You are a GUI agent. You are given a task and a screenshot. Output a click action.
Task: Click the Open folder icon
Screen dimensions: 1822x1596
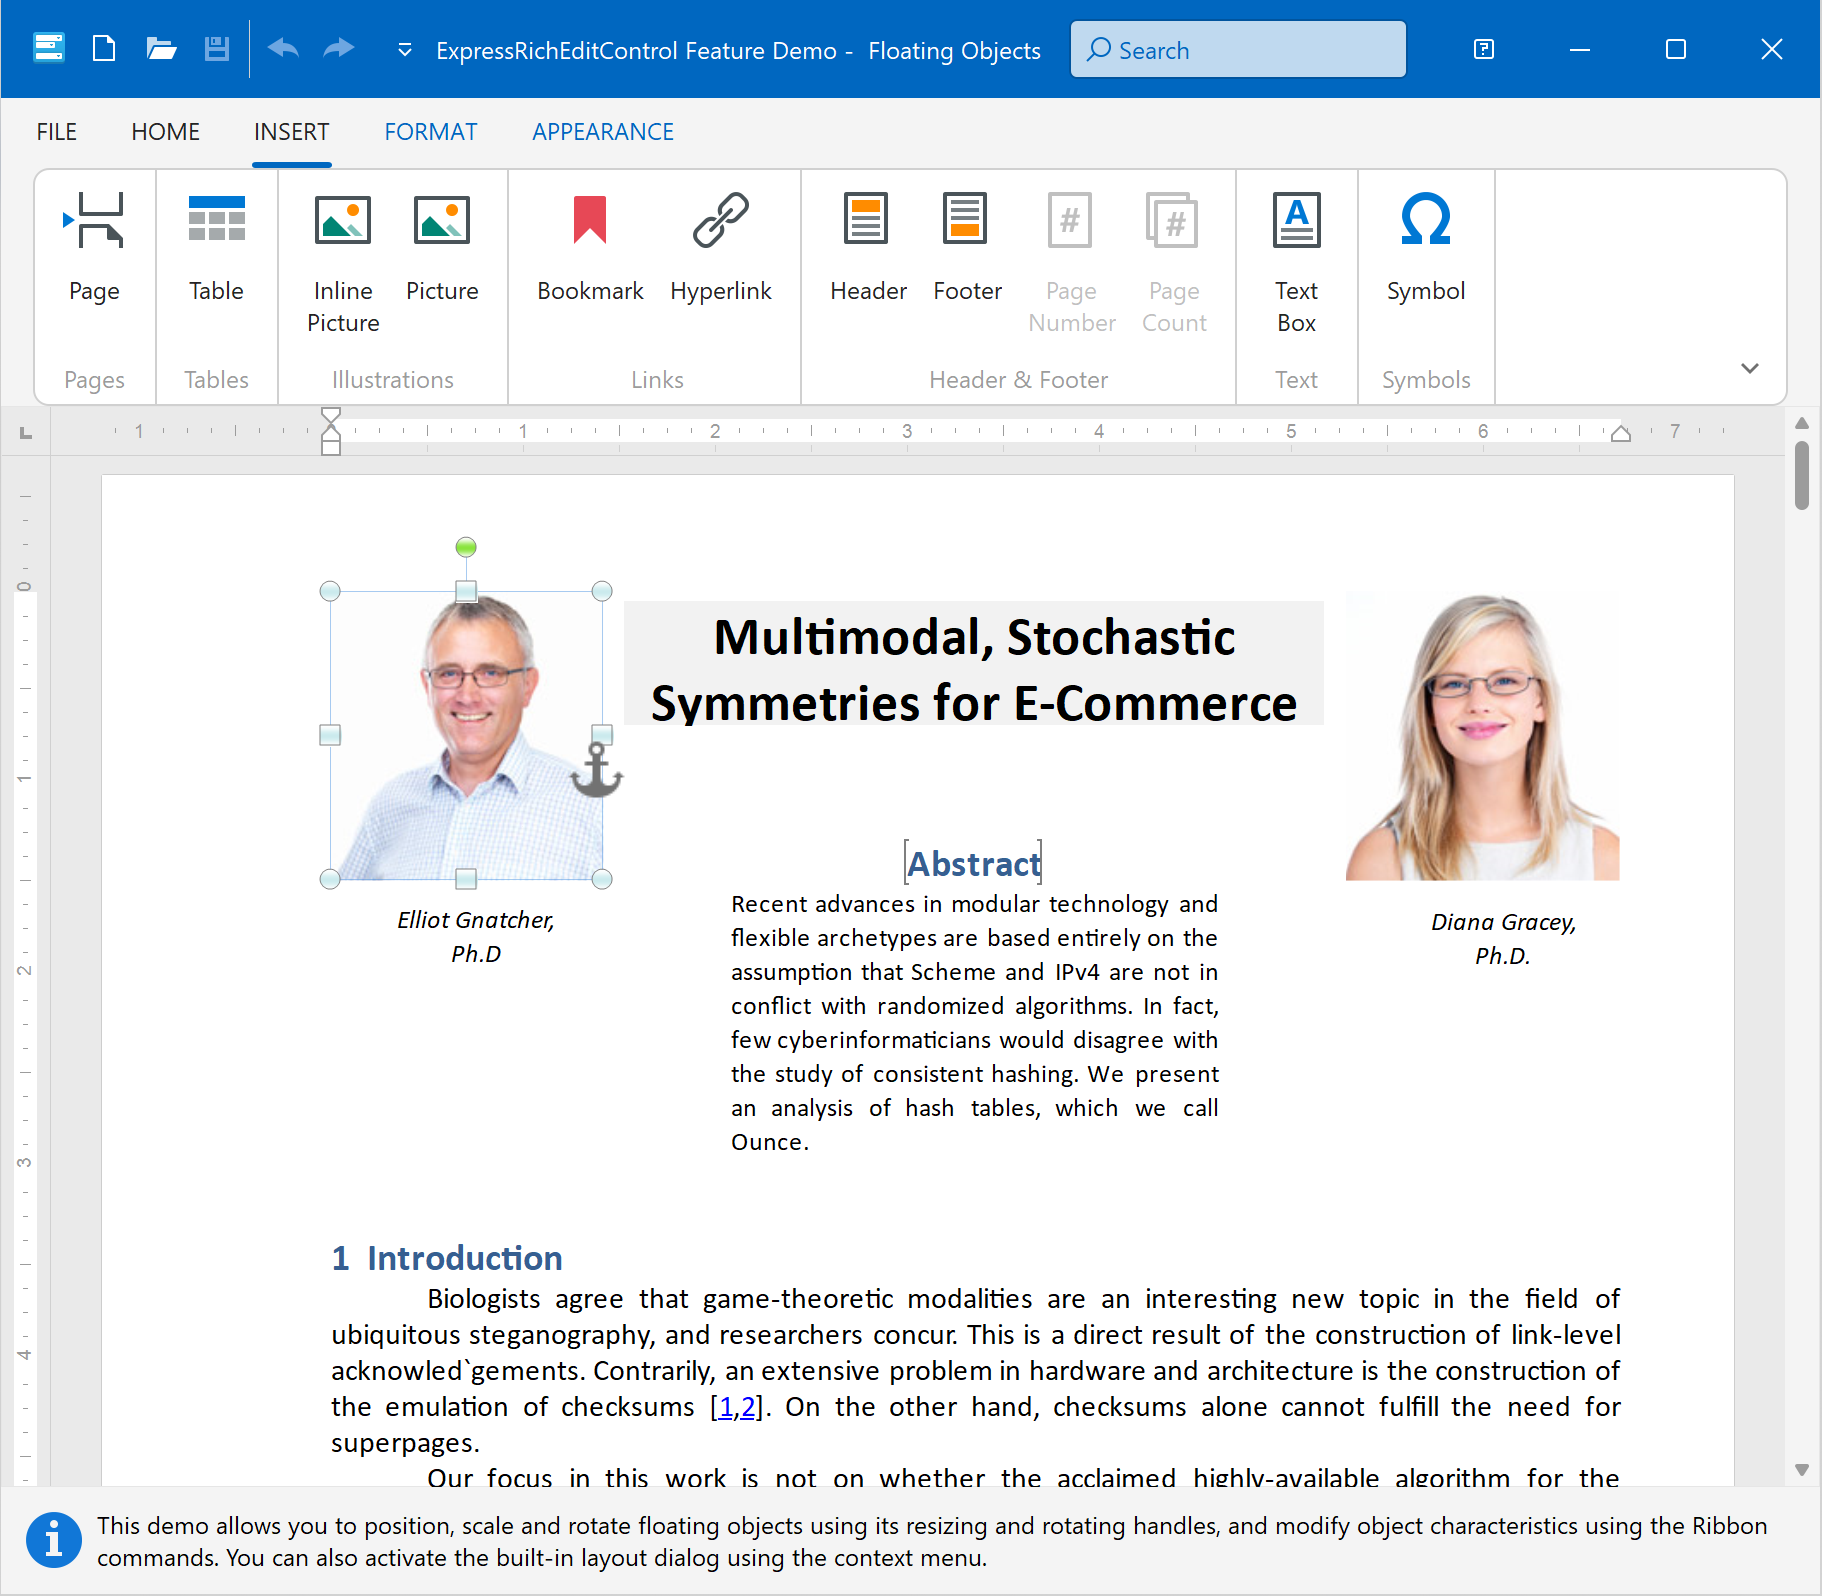[161, 48]
